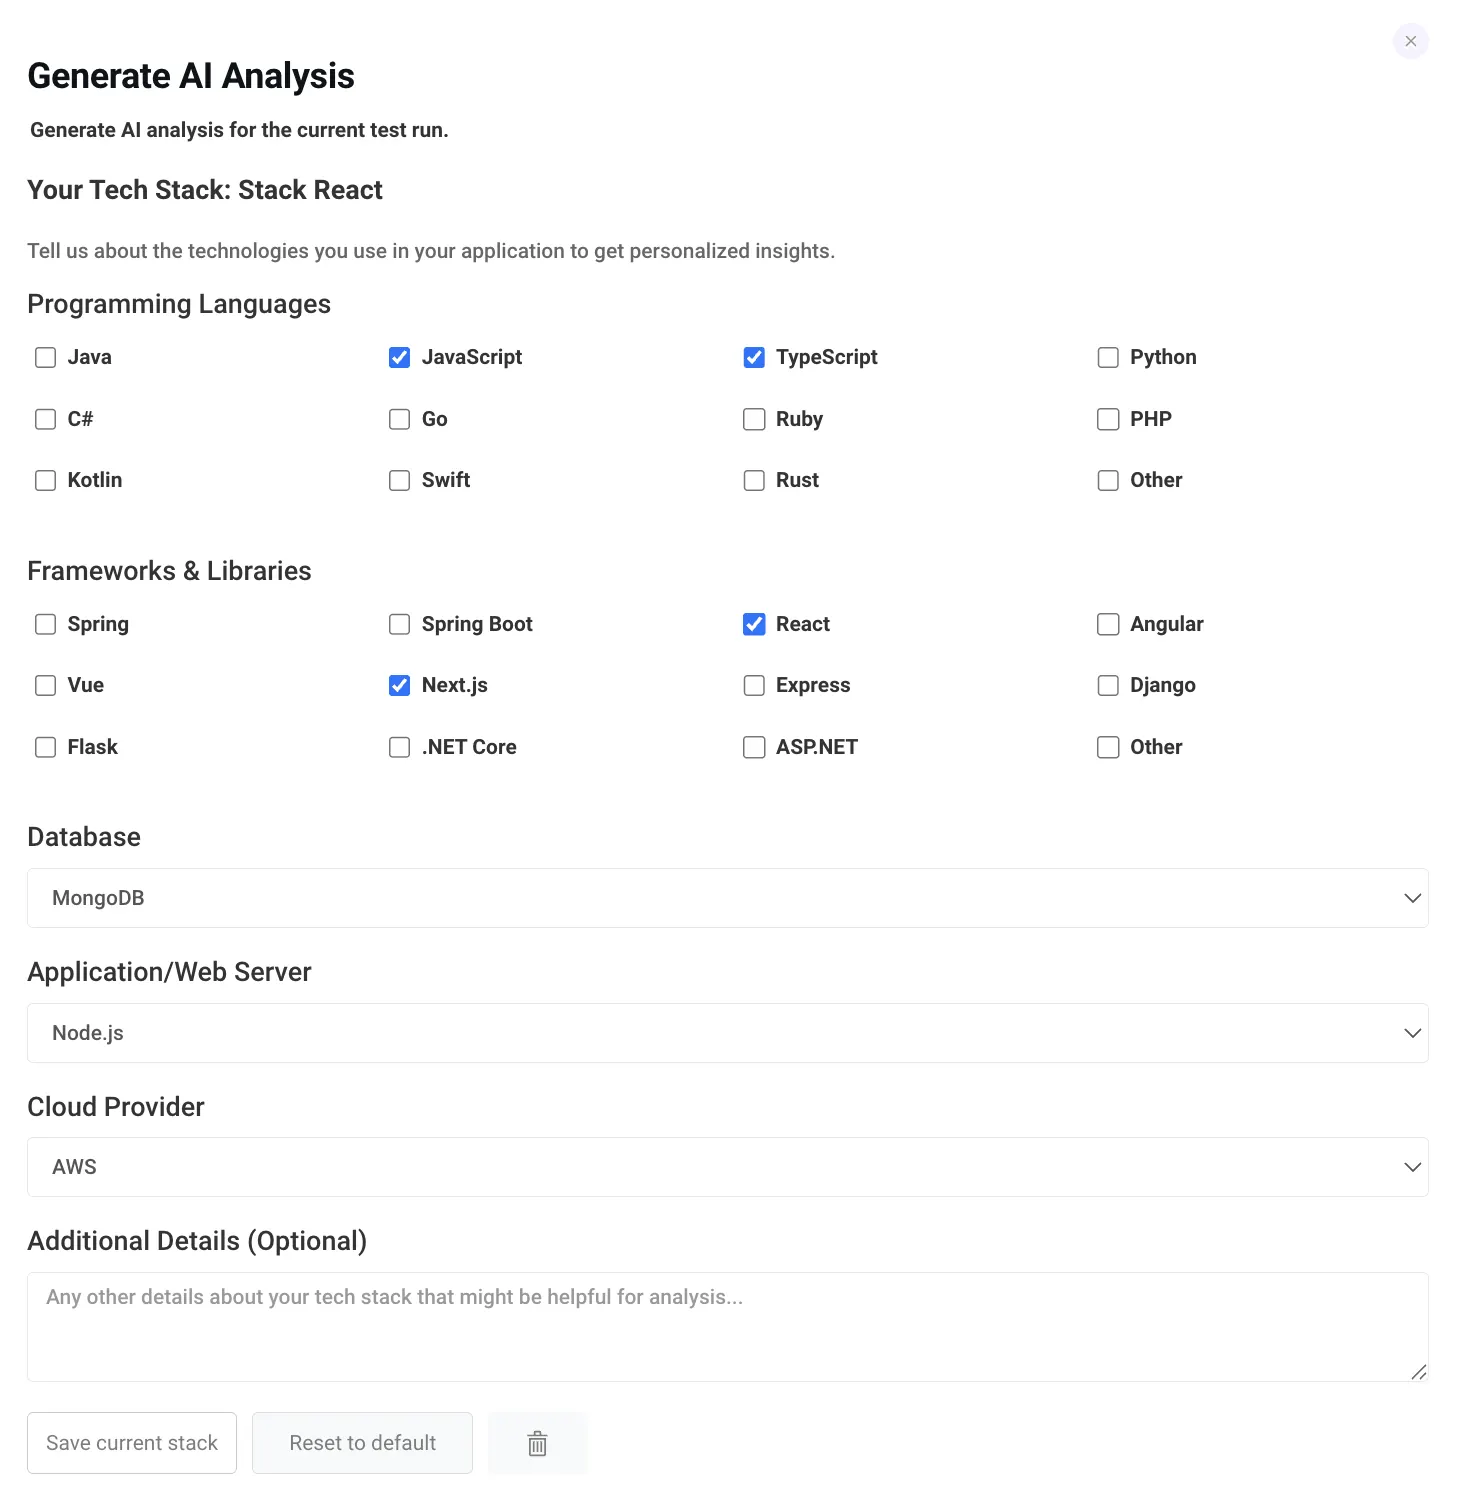Uncheck the React framework checkbox
This screenshot has width=1458, height=1510.
(754, 625)
